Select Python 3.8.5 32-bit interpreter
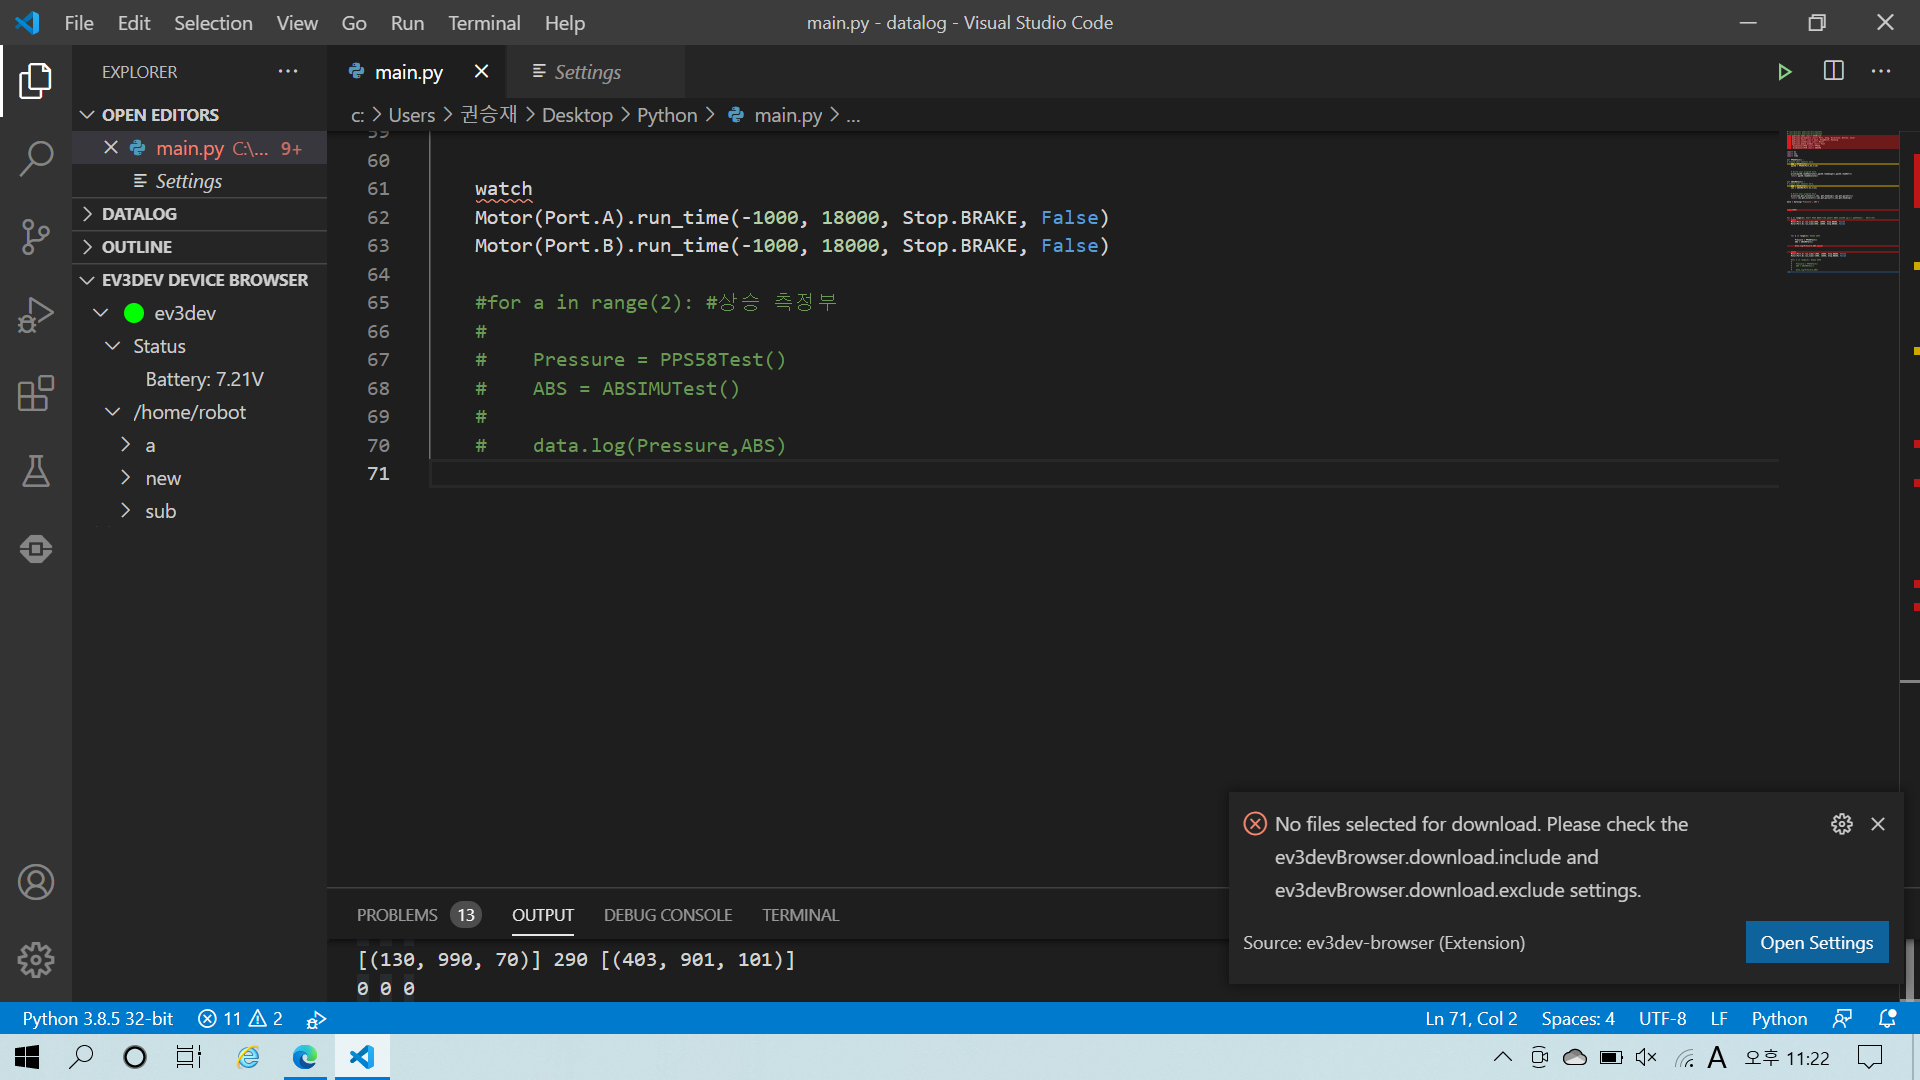 pyautogui.click(x=98, y=1018)
